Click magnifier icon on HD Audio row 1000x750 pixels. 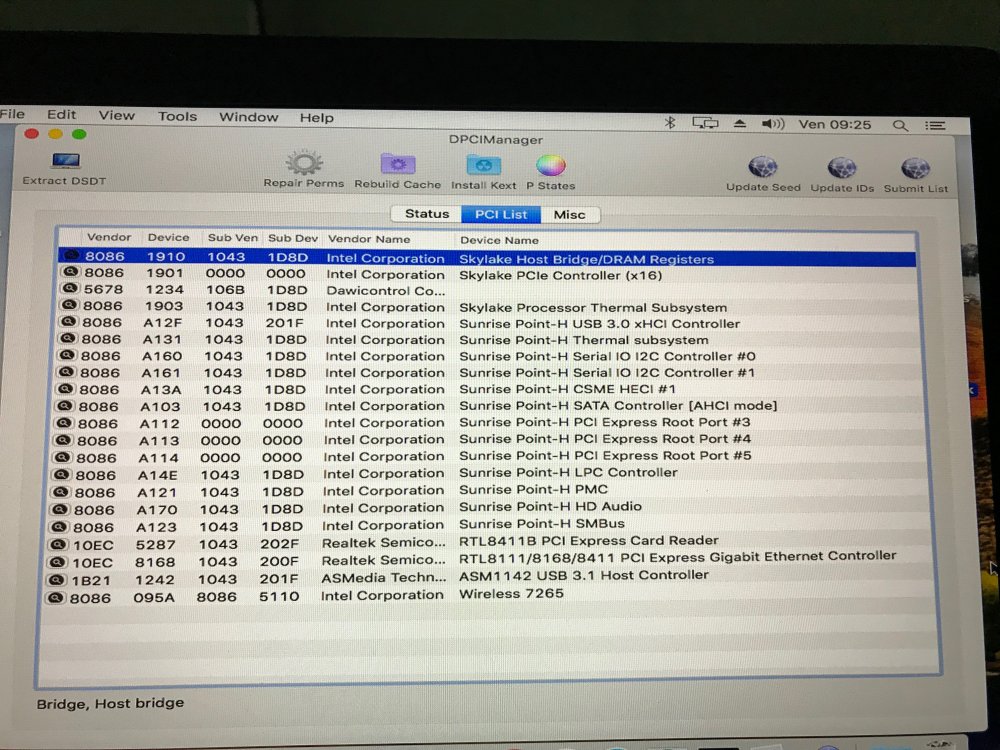[x=60, y=509]
